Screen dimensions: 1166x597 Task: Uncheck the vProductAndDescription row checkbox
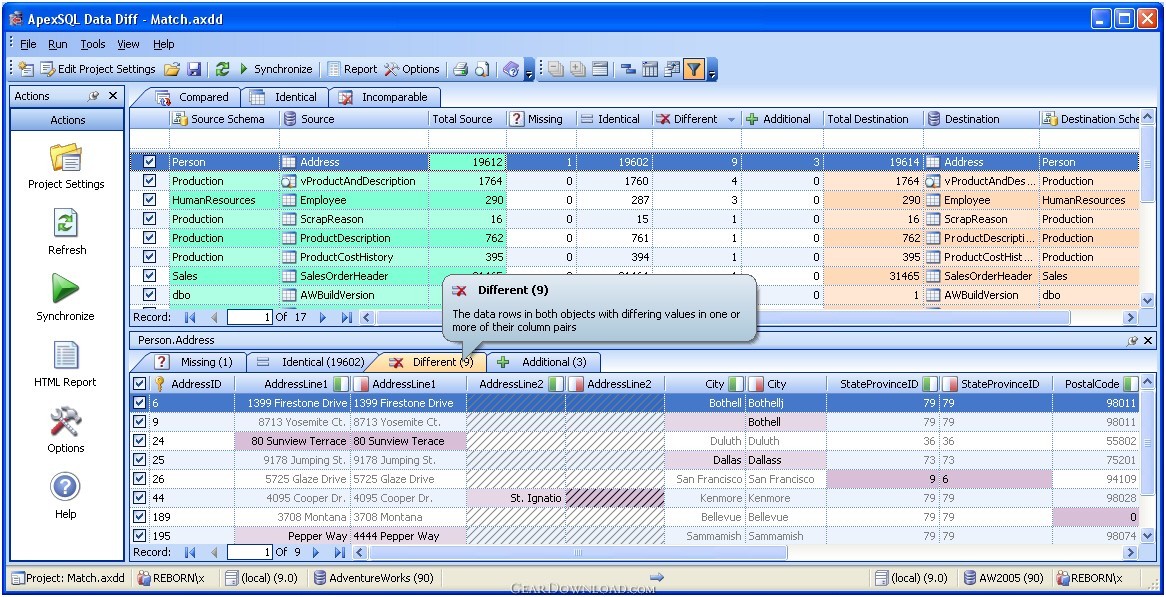(x=149, y=181)
